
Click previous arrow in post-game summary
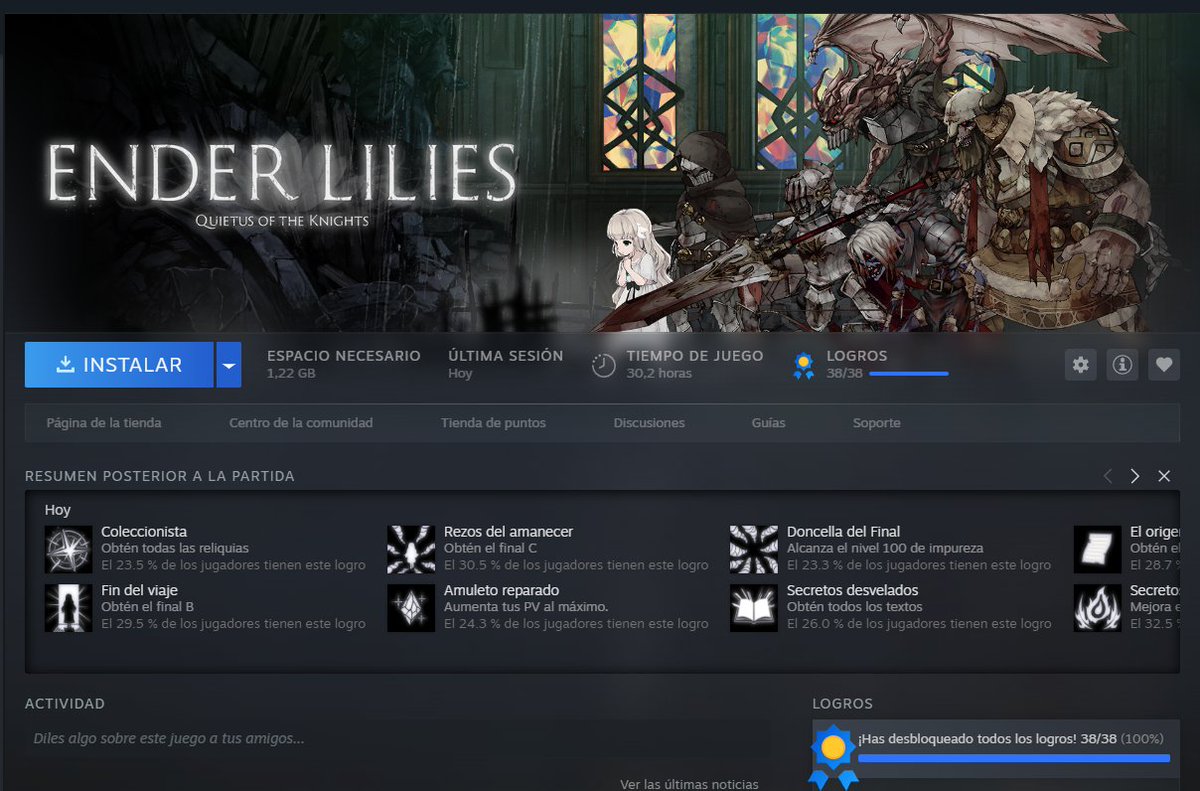[1107, 476]
